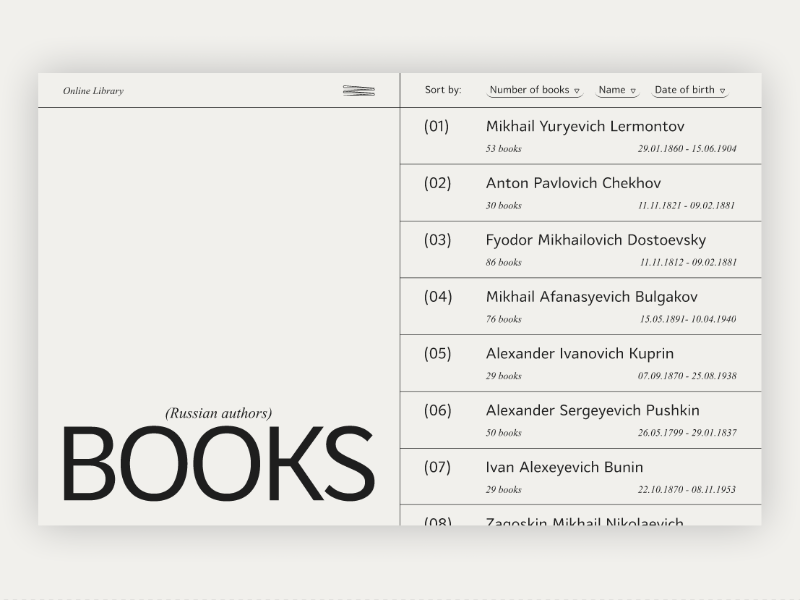
Task: Click Pushkin's birth and death dates
Action: pos(690,433)
